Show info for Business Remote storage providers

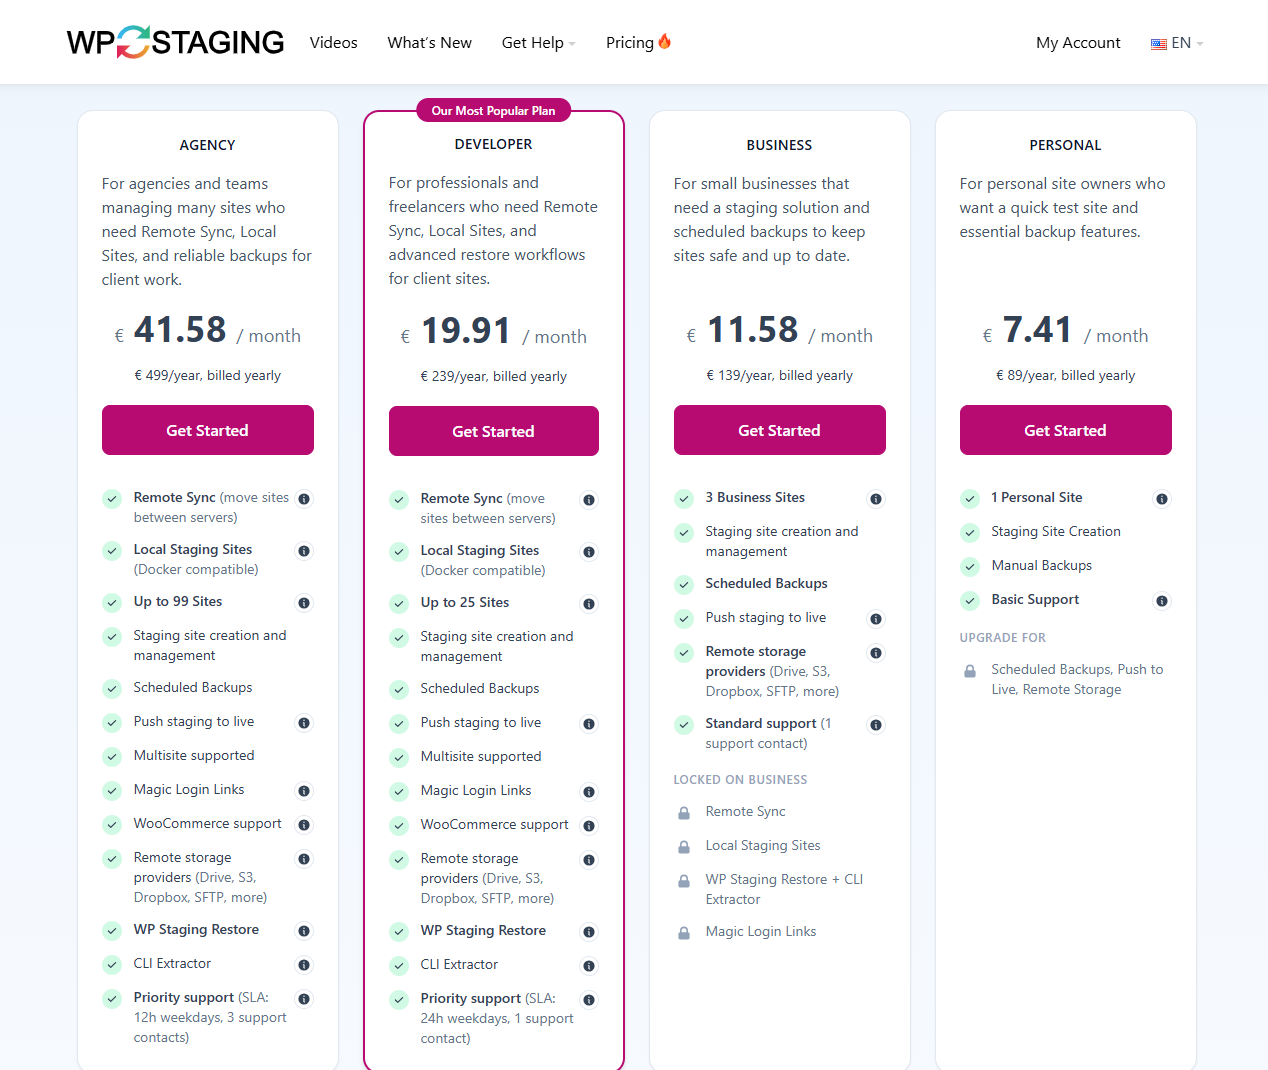[876, 653]
